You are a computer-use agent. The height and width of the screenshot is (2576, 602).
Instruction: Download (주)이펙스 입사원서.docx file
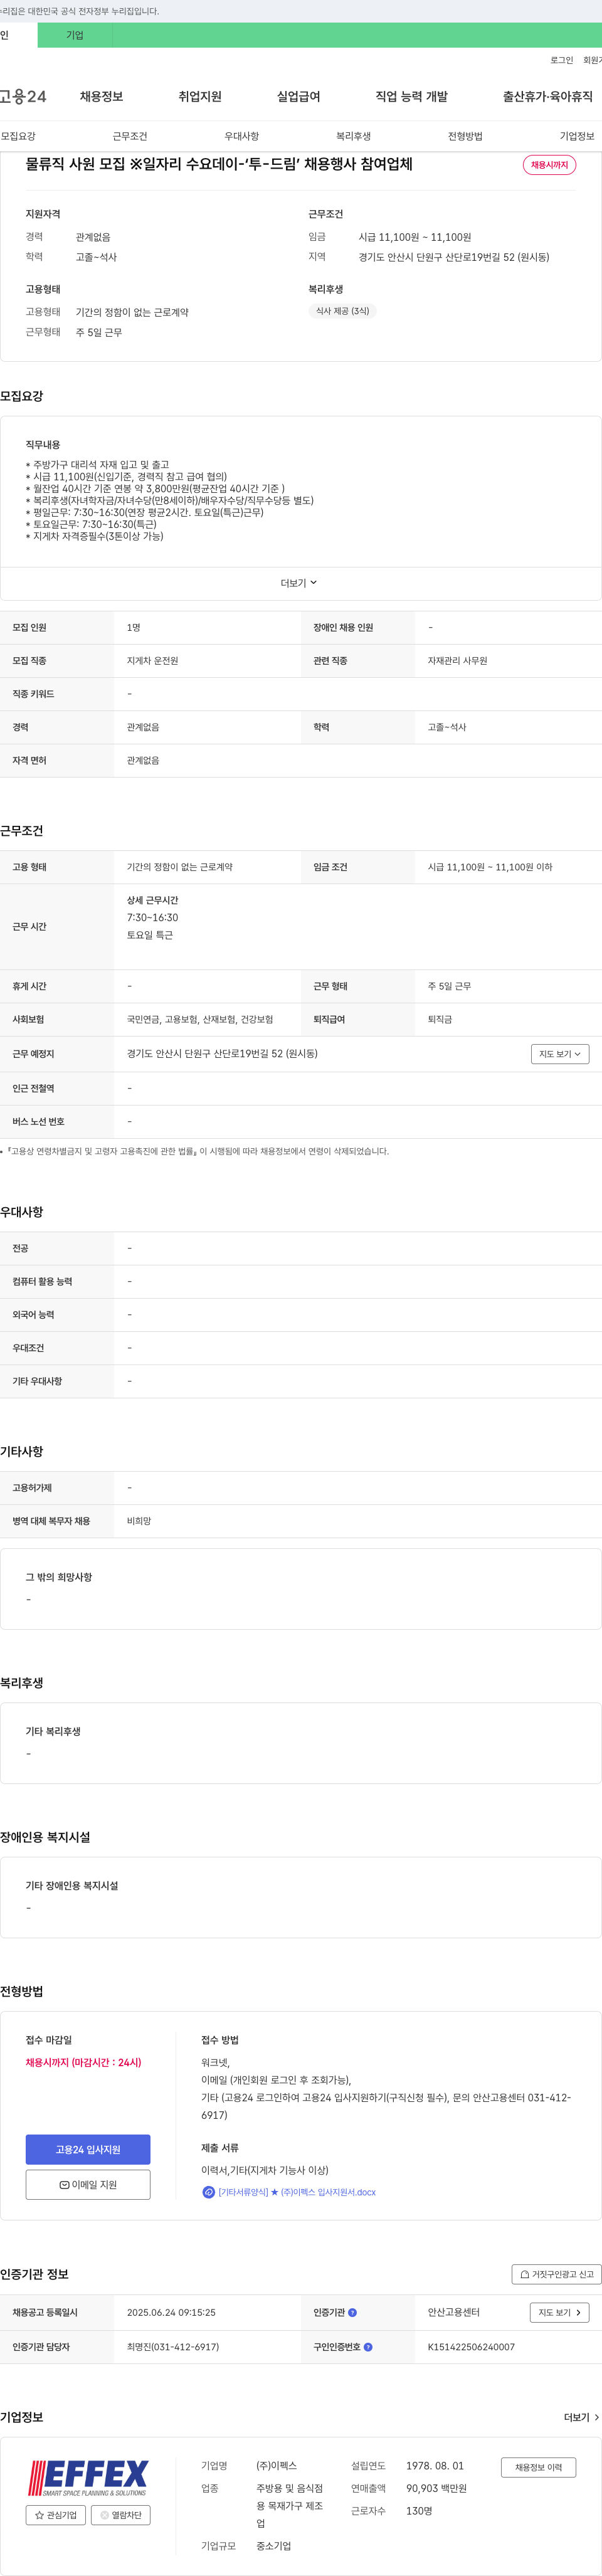[297, 2192]
